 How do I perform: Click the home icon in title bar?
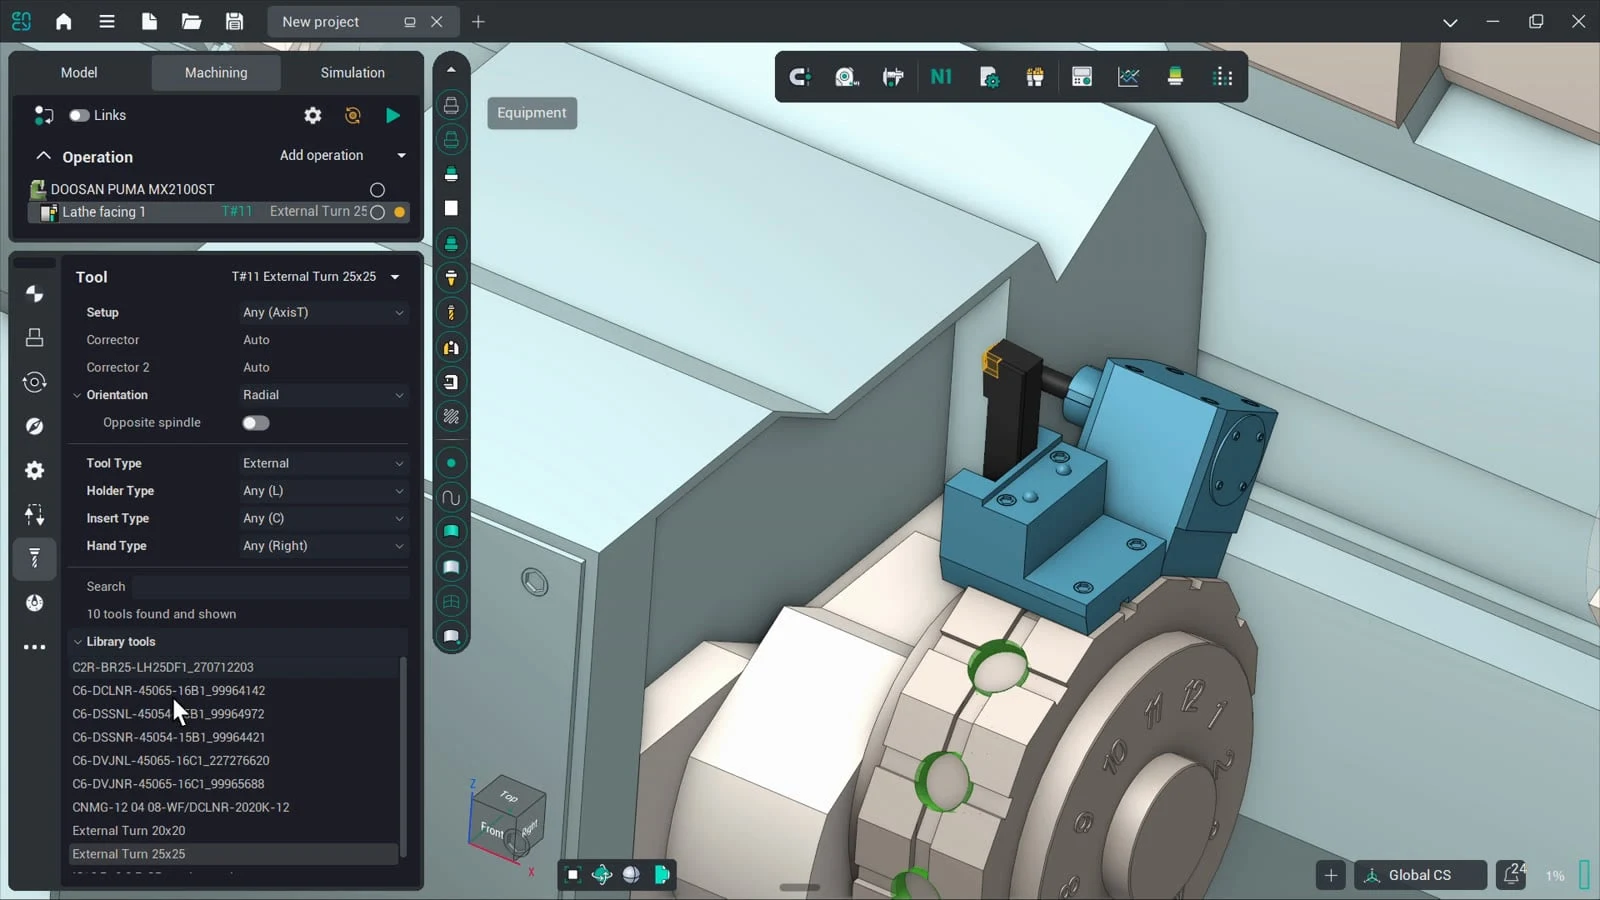(64, 21)
